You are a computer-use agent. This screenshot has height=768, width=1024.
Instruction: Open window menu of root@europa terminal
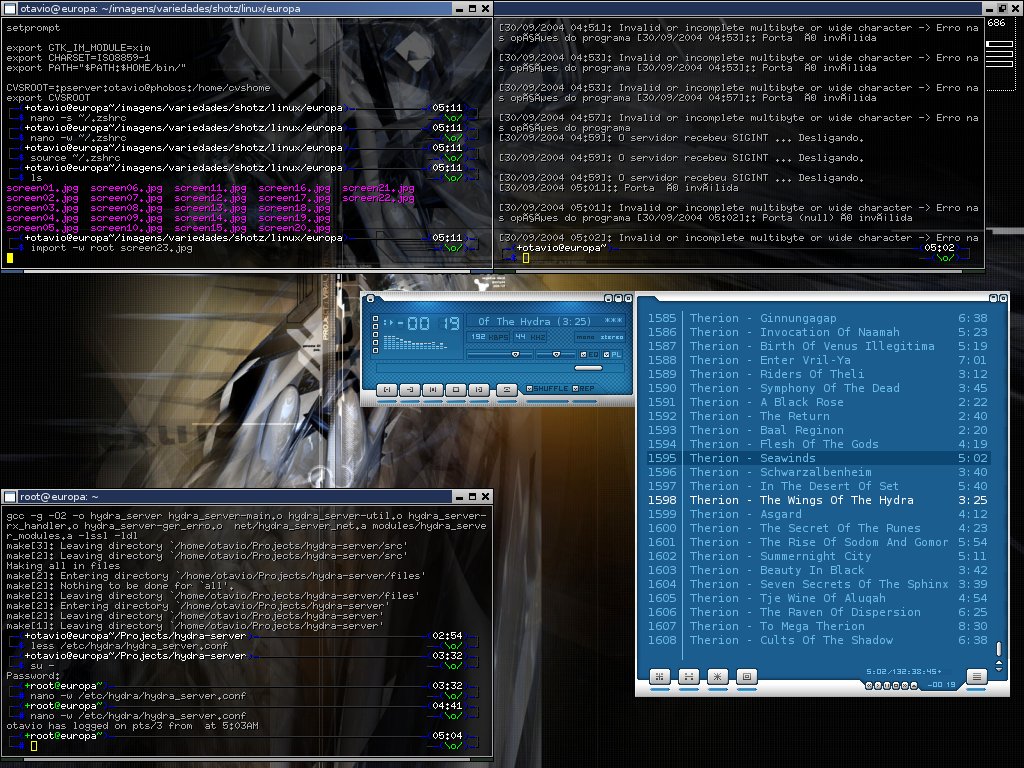pyautogui.click(x=10, y=496)
